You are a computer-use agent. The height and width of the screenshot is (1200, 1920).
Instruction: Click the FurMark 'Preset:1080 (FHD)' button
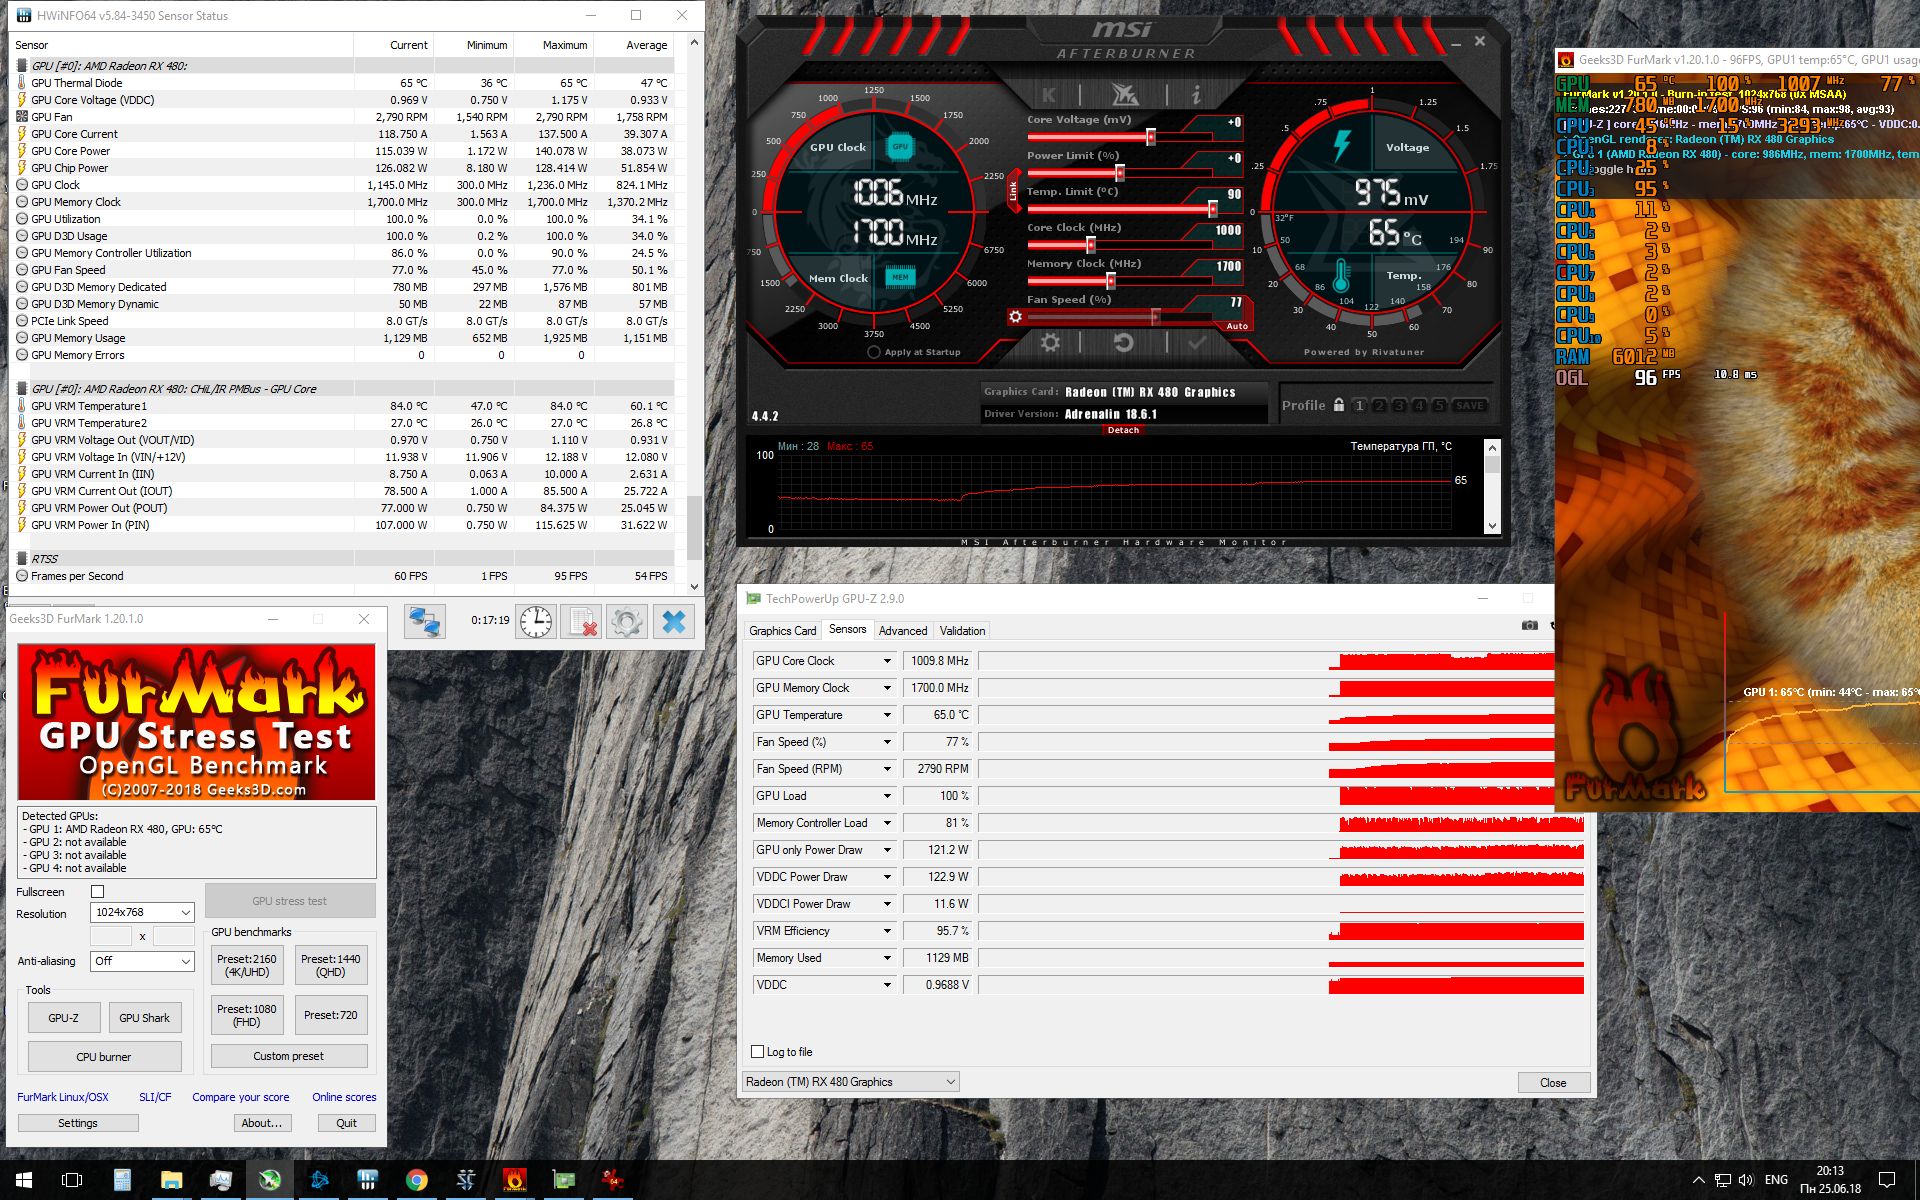coord(246,1015)
